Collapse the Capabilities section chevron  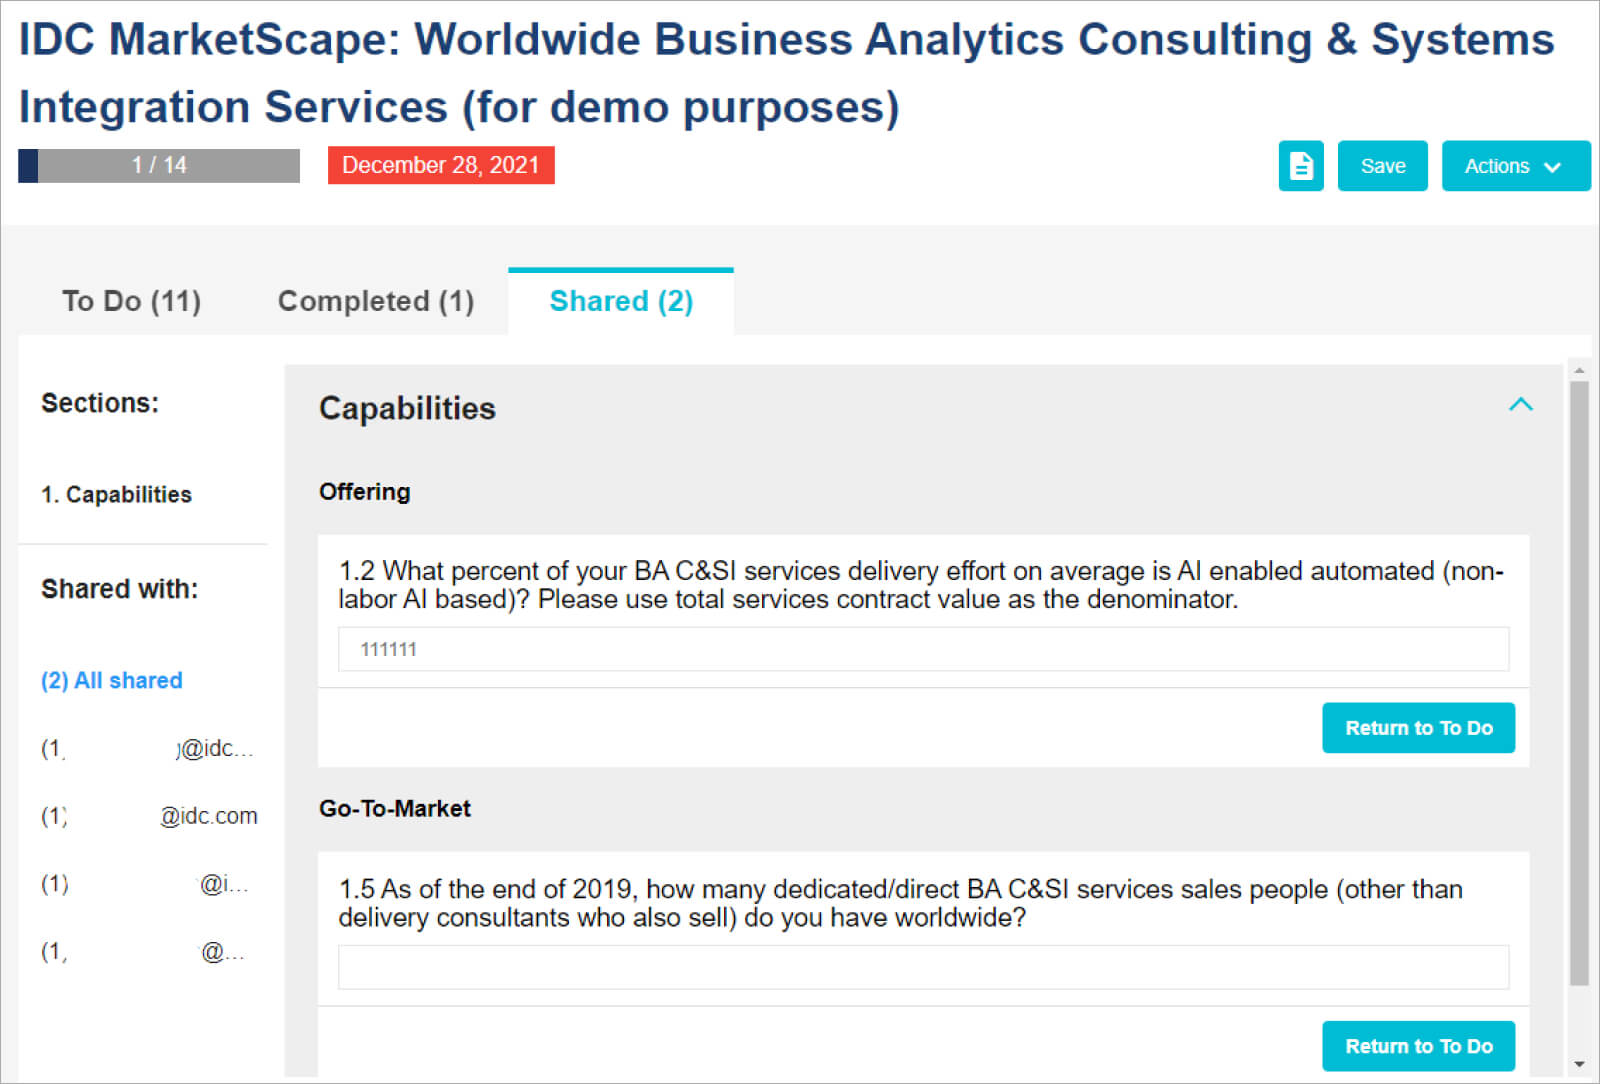tap(1520, 405)
